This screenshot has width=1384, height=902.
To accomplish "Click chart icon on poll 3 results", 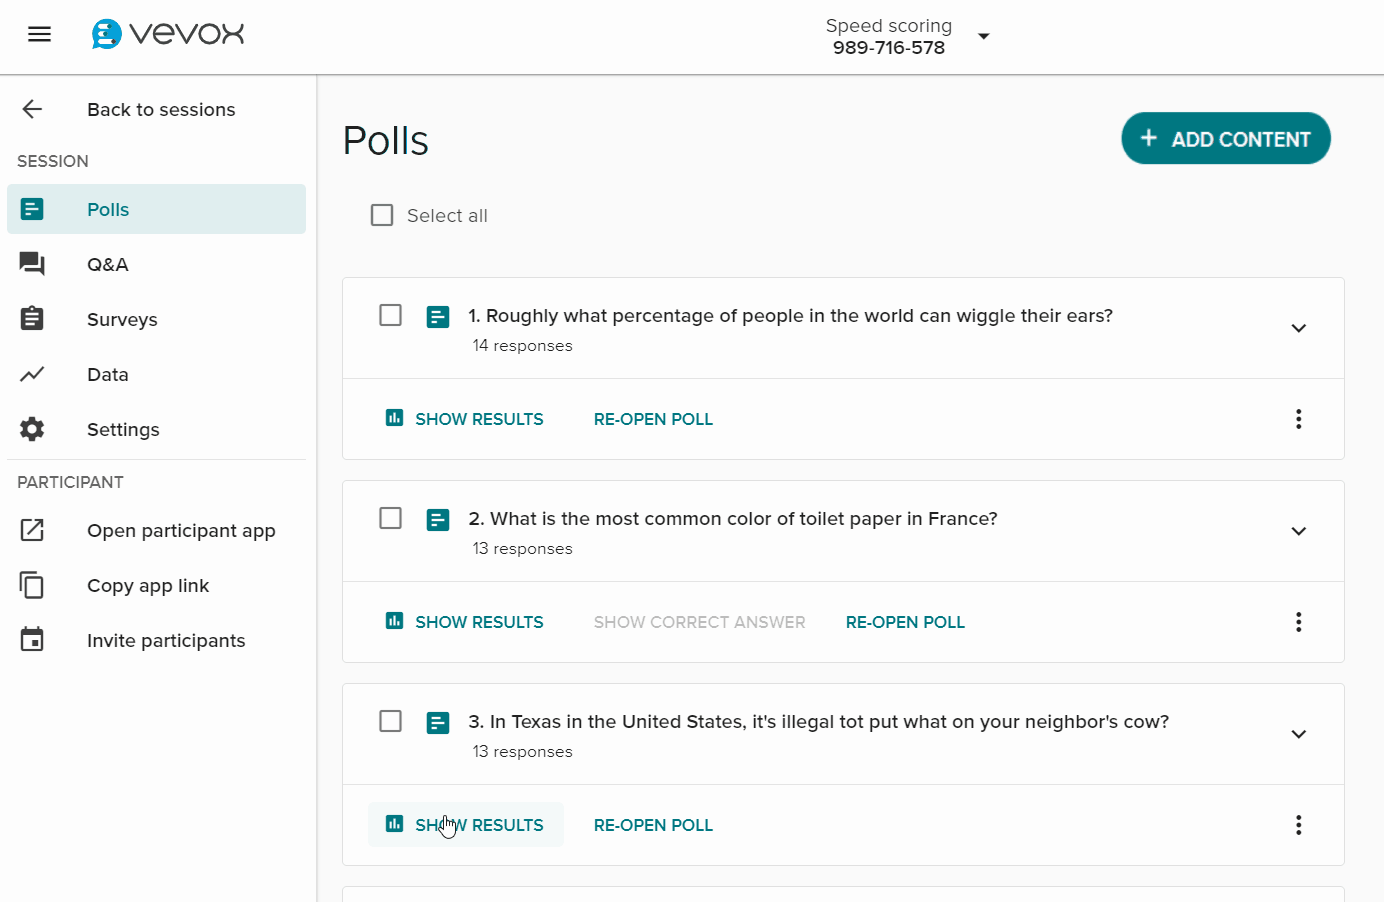I will 395,824.
